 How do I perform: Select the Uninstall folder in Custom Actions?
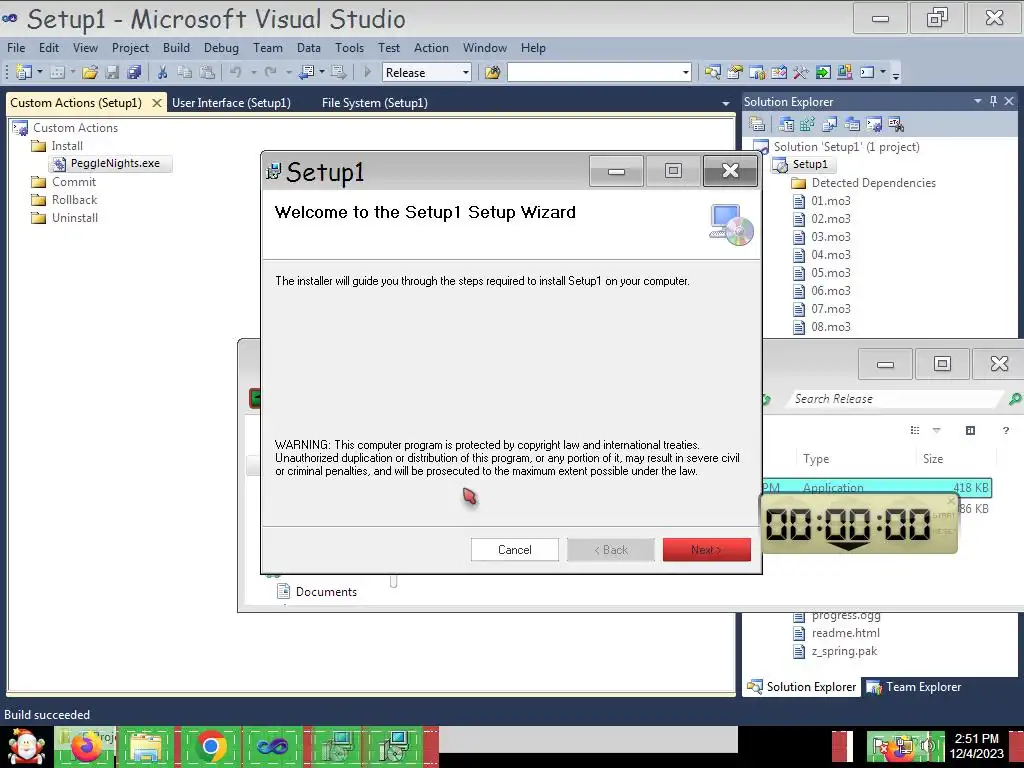[x=66, y=217]
